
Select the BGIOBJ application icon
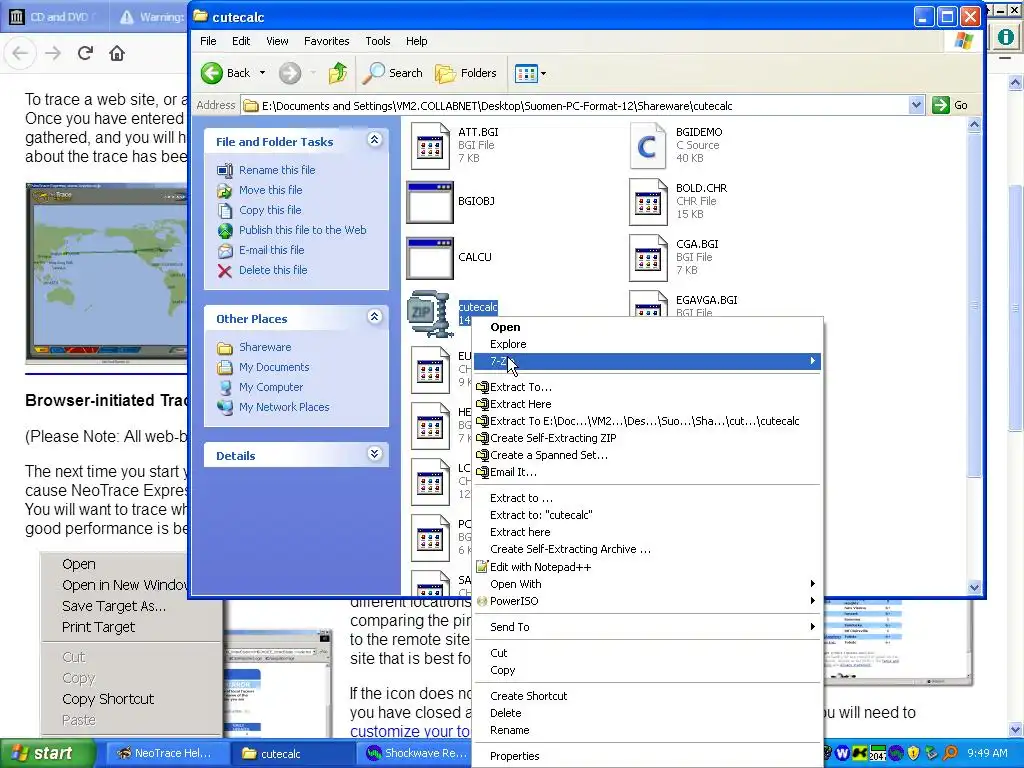(430, 202)
